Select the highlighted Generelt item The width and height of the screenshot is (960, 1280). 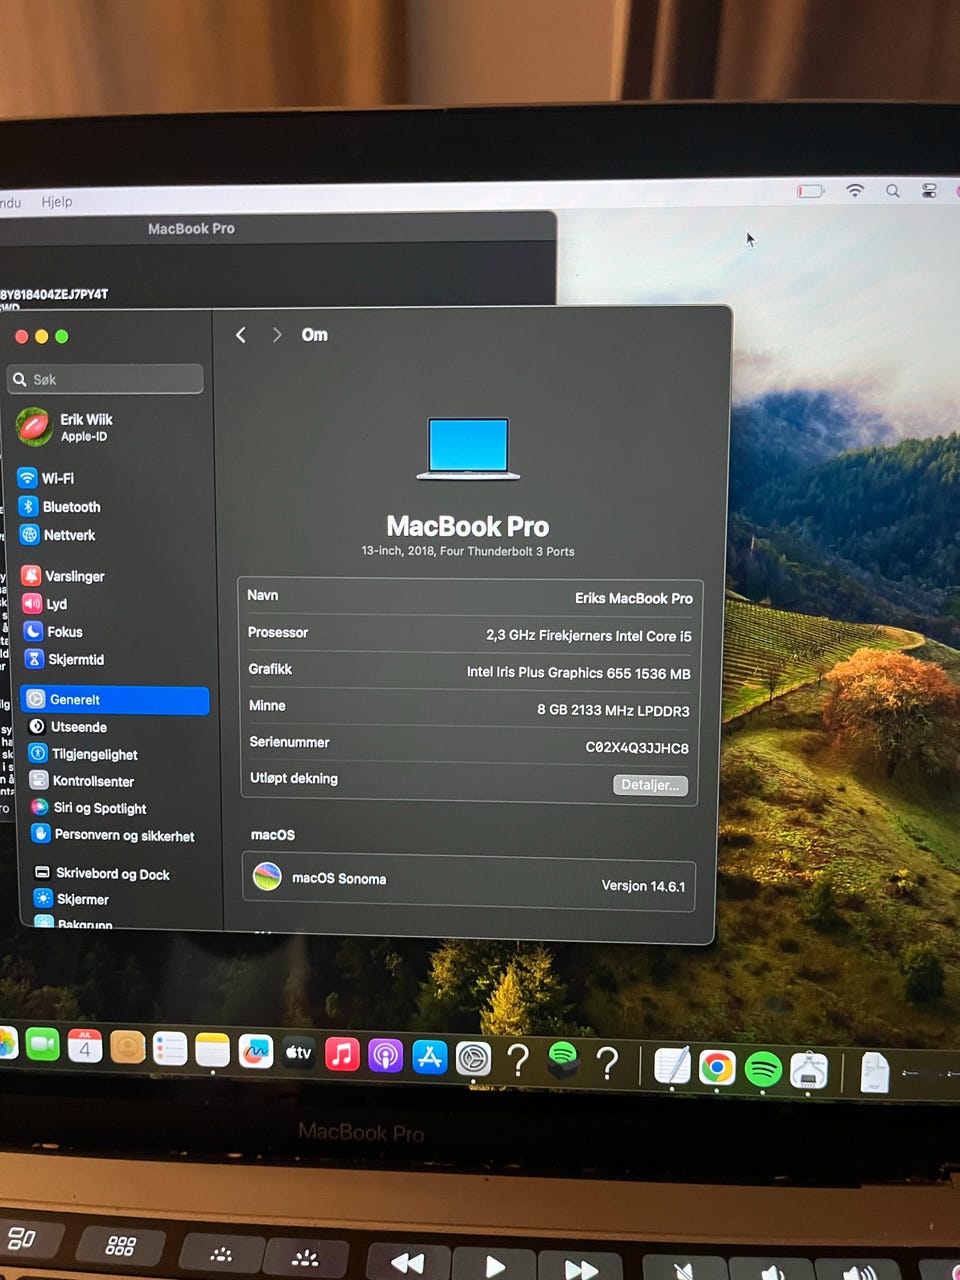[x=115, y=700]
